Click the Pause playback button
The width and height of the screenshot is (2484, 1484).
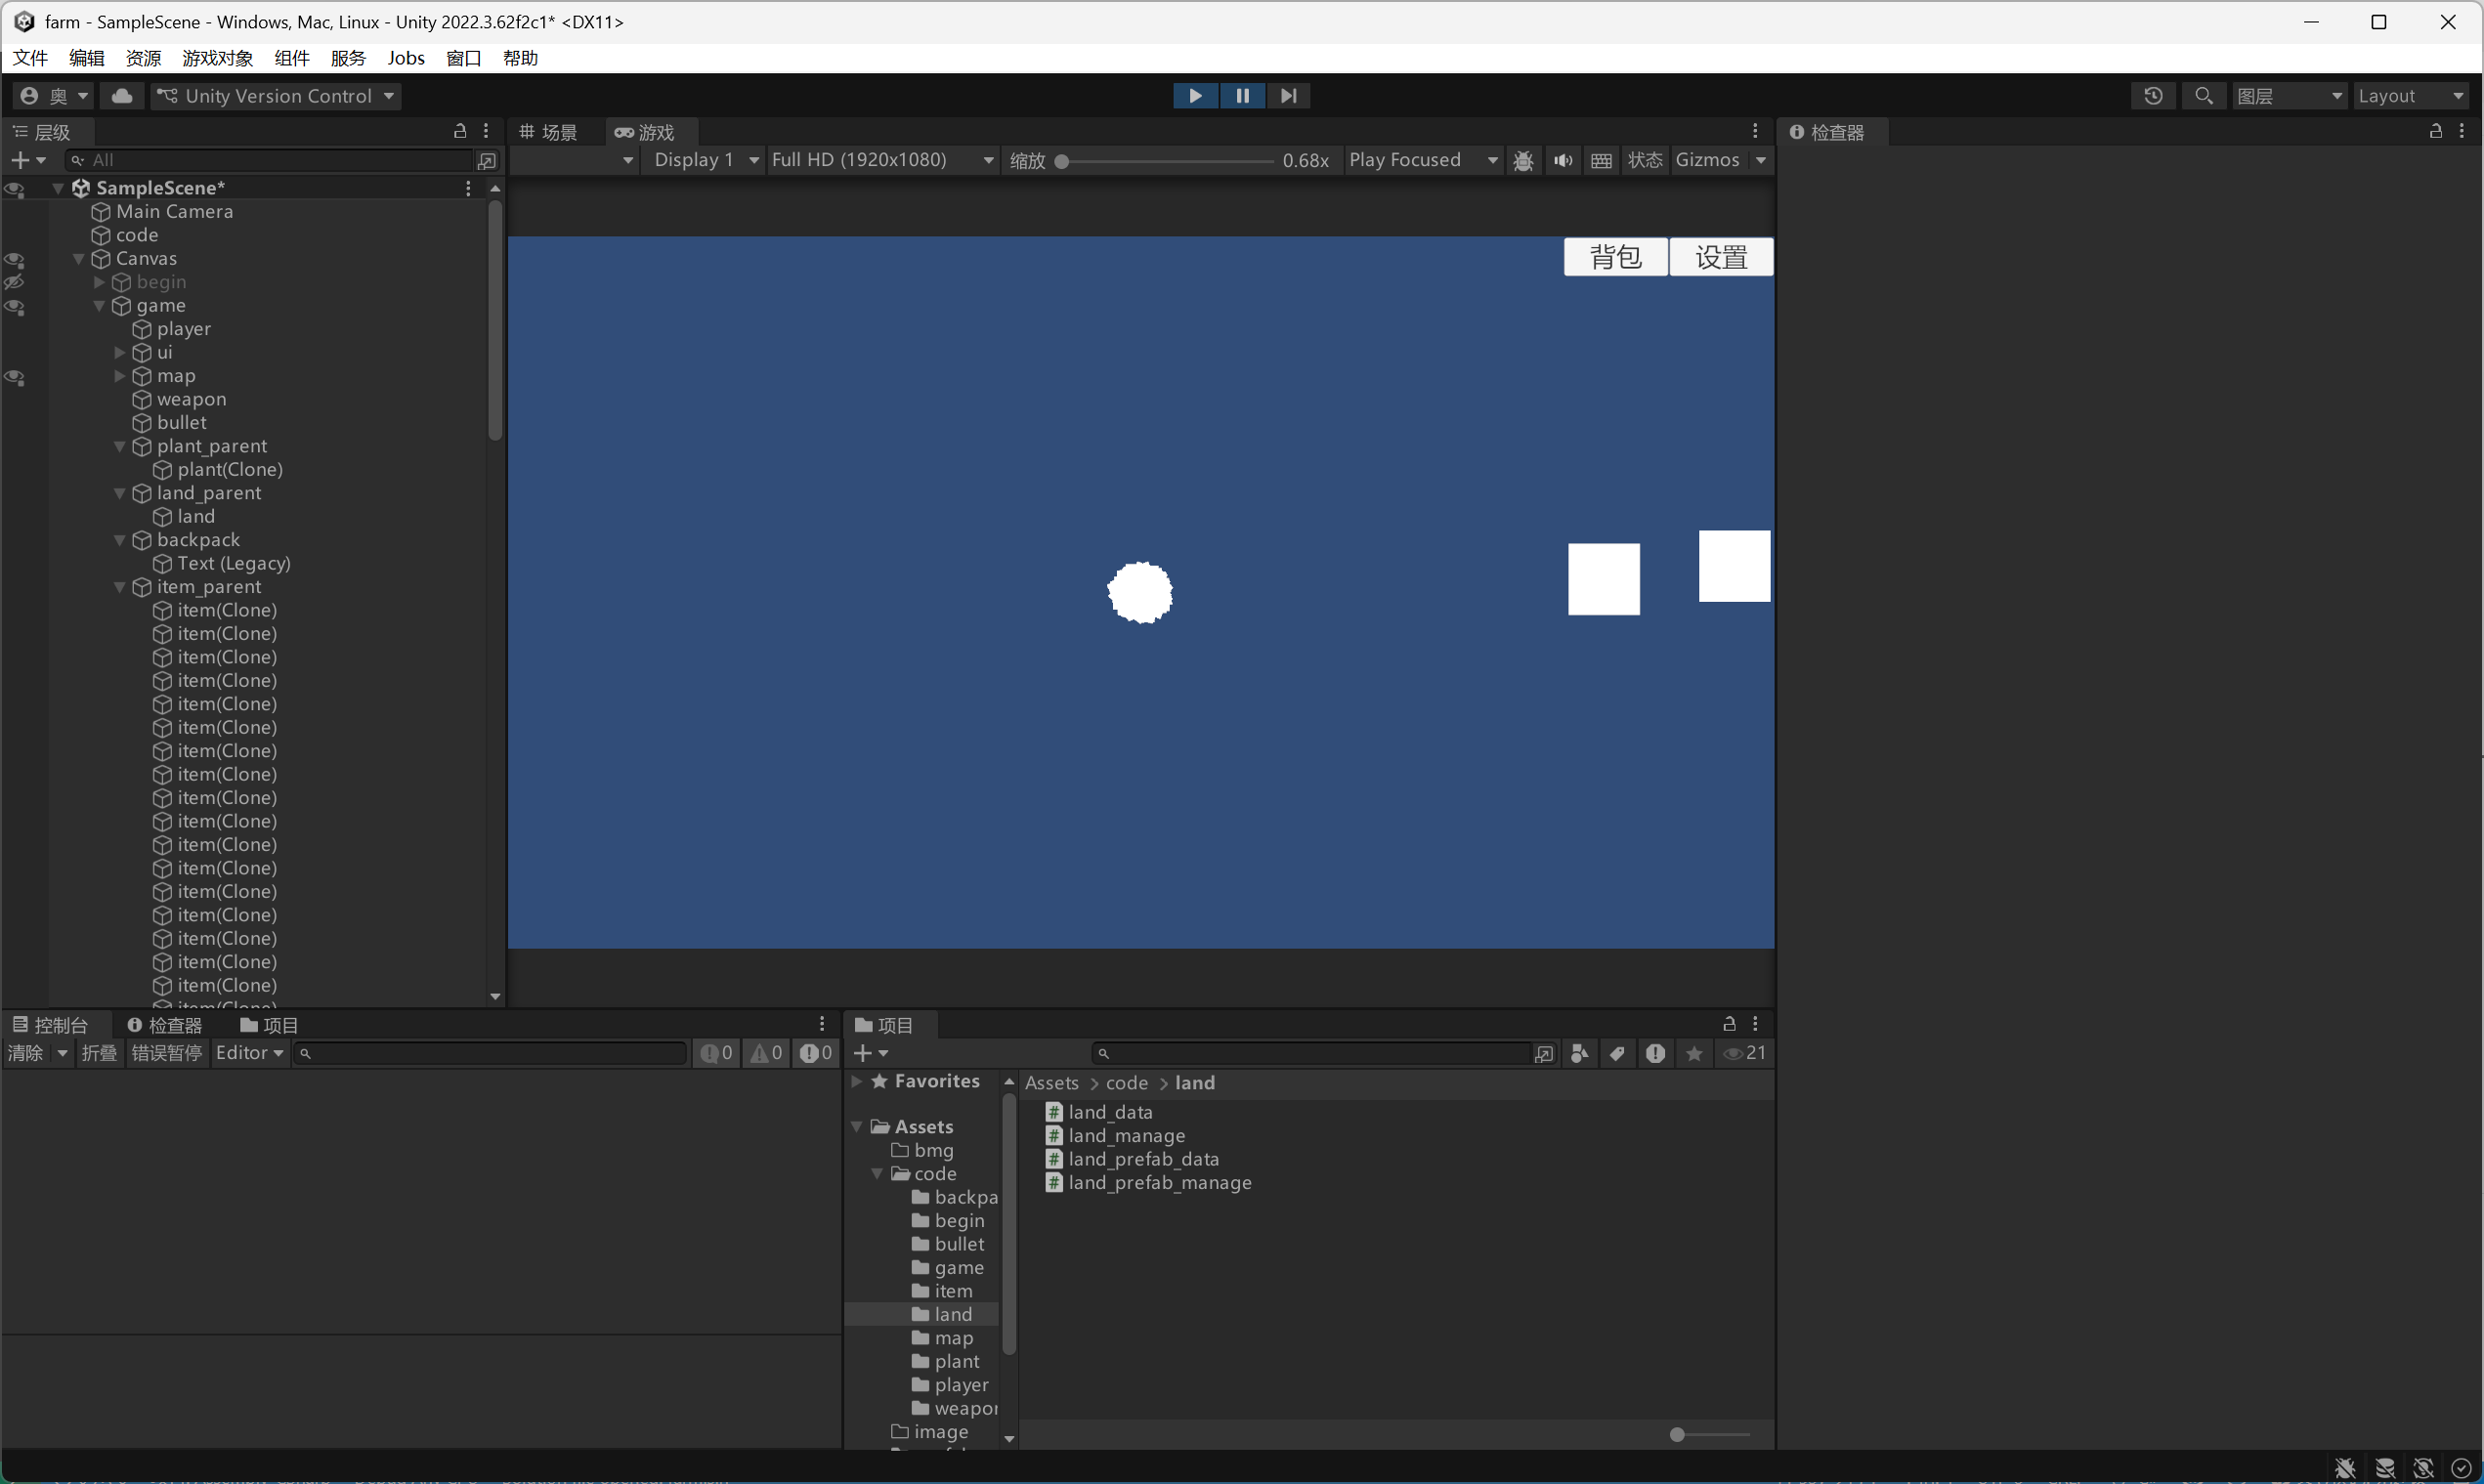tap(1242, 96)
